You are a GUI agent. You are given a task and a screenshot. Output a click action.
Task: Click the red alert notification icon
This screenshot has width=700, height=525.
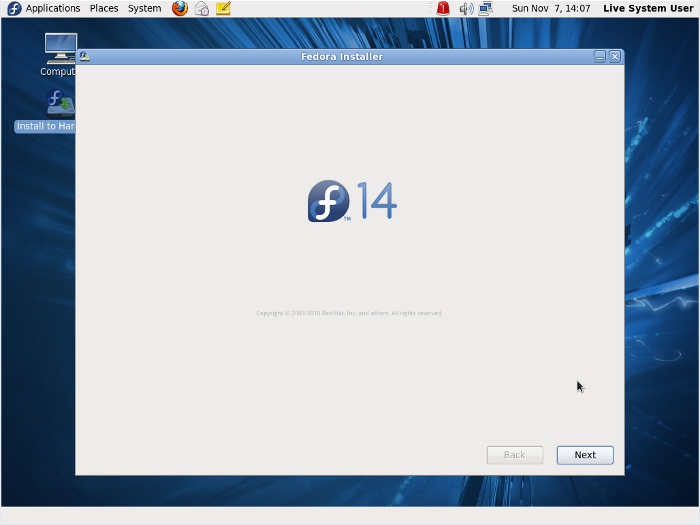point(443,8)
